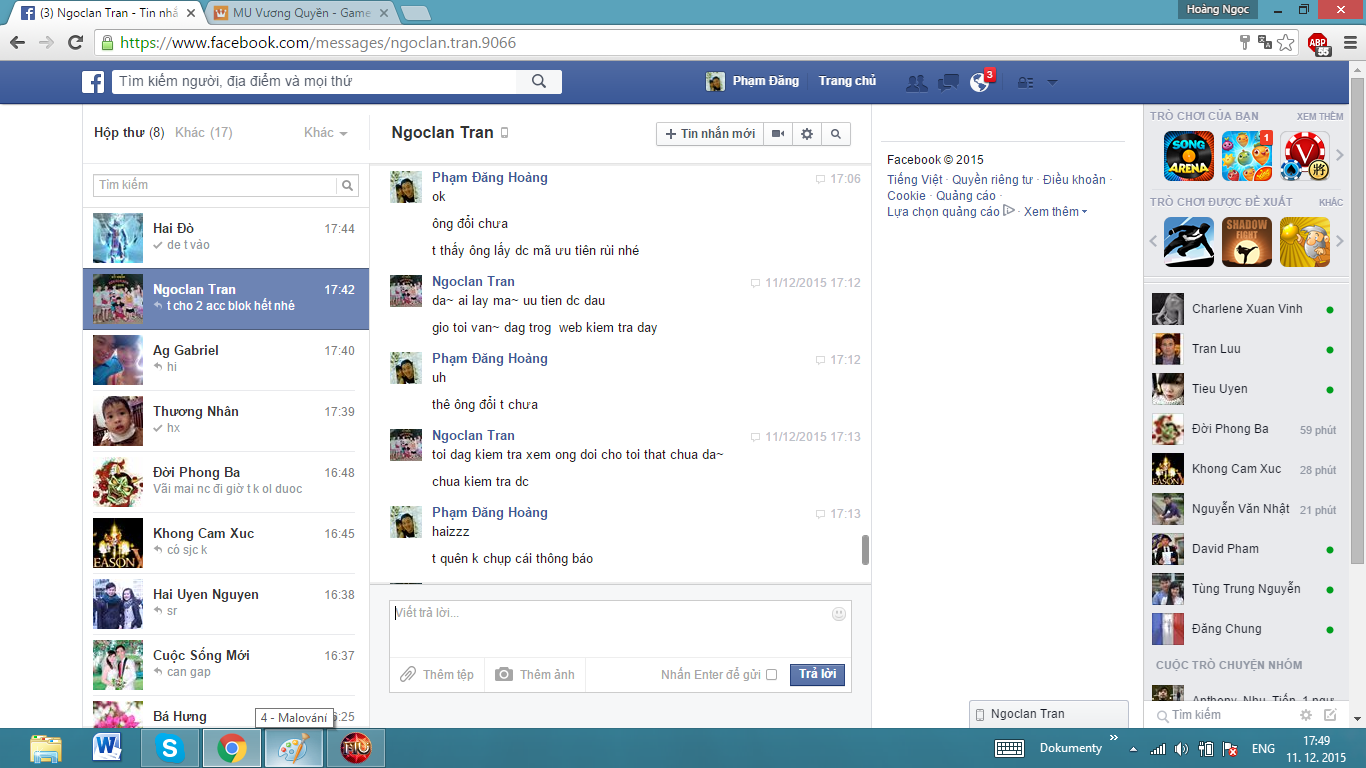This screenshot has width=1366, height=768.
Task: Click the Khác link in suggested games
Action: (x=1331, y=203)
